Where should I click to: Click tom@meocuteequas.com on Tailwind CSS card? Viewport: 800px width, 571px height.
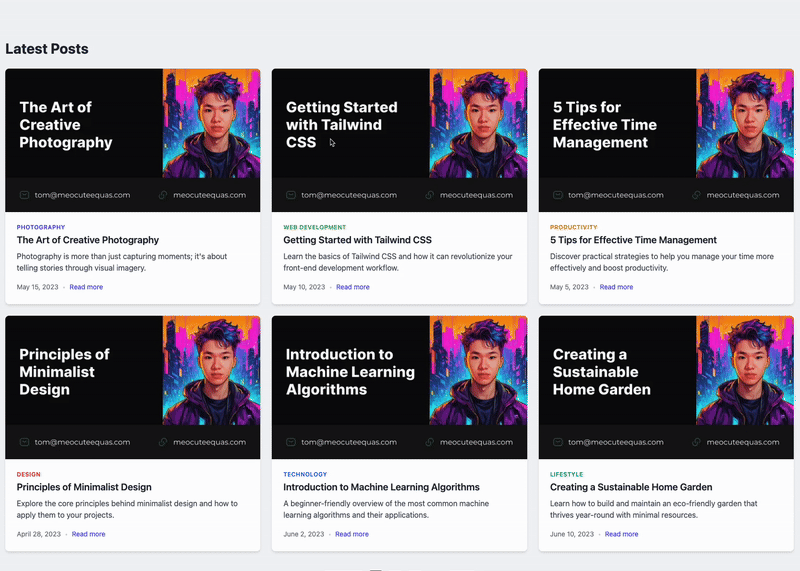click(349, 195)
